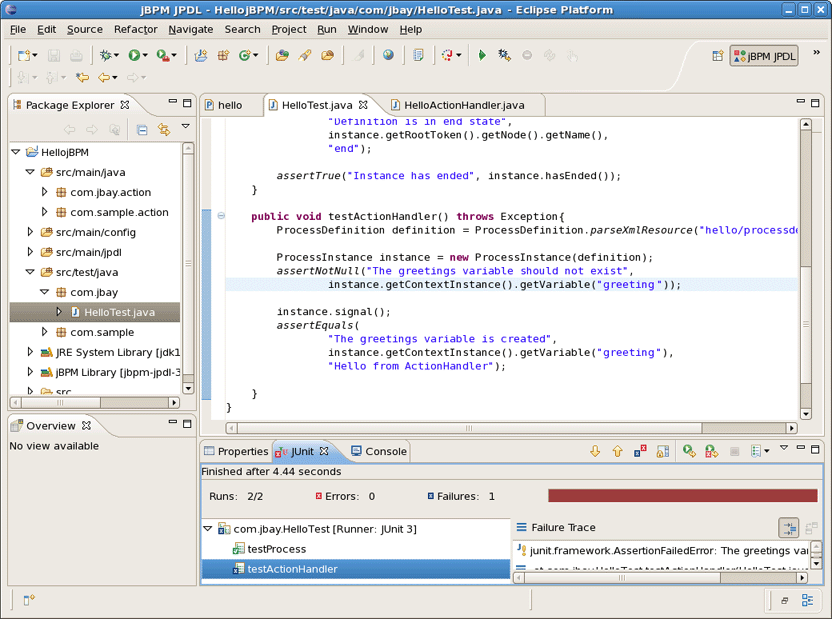Expand the src/main/config folder

30,232
